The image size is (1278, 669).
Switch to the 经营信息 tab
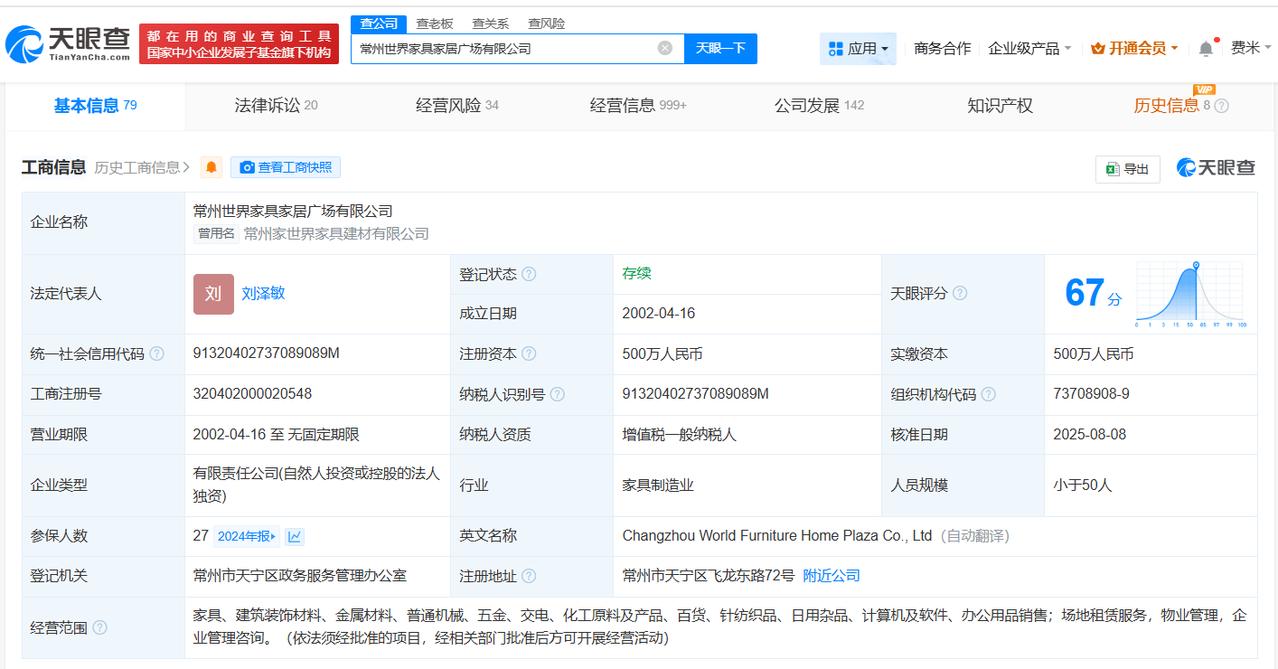pos(638,106)
